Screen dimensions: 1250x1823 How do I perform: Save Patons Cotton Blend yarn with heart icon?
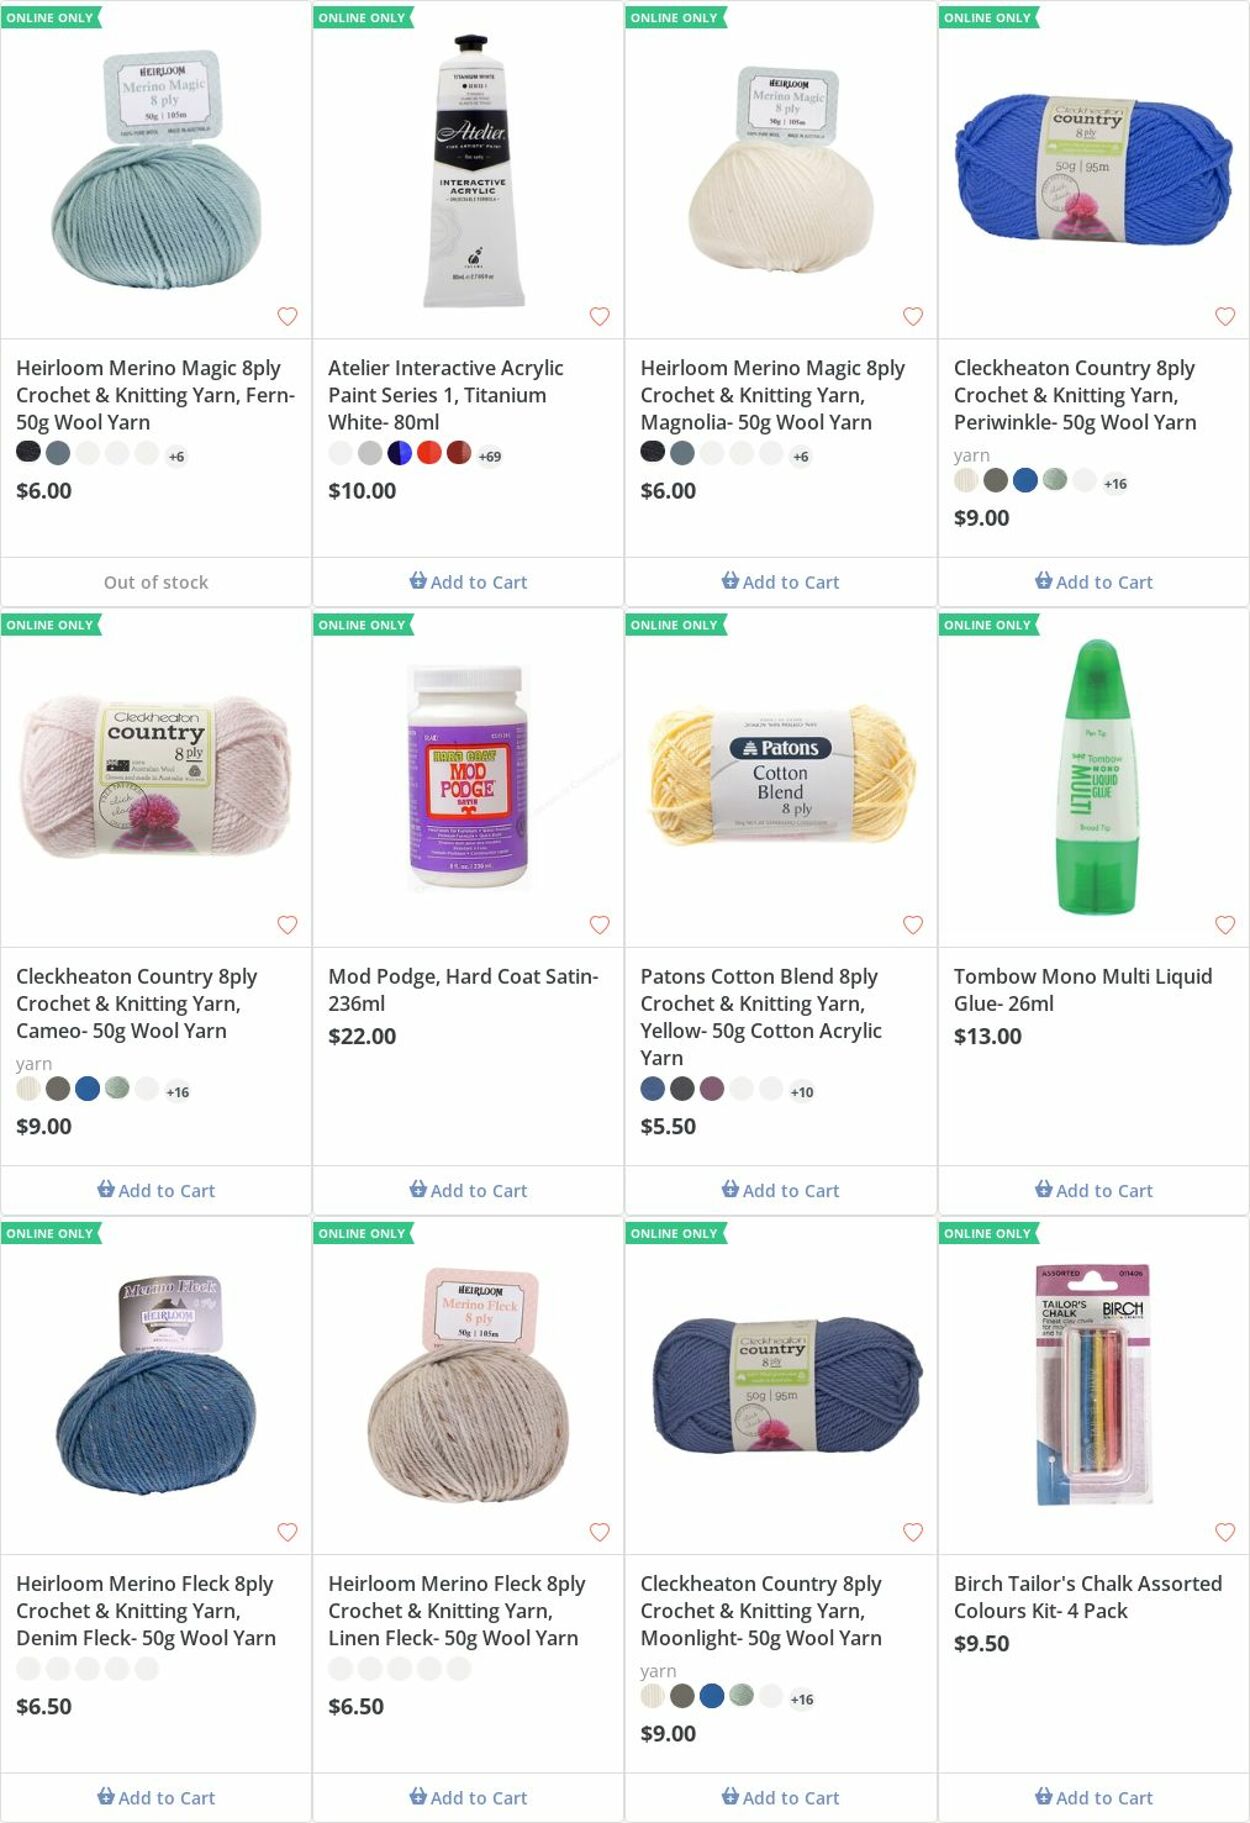click(912, 924)
